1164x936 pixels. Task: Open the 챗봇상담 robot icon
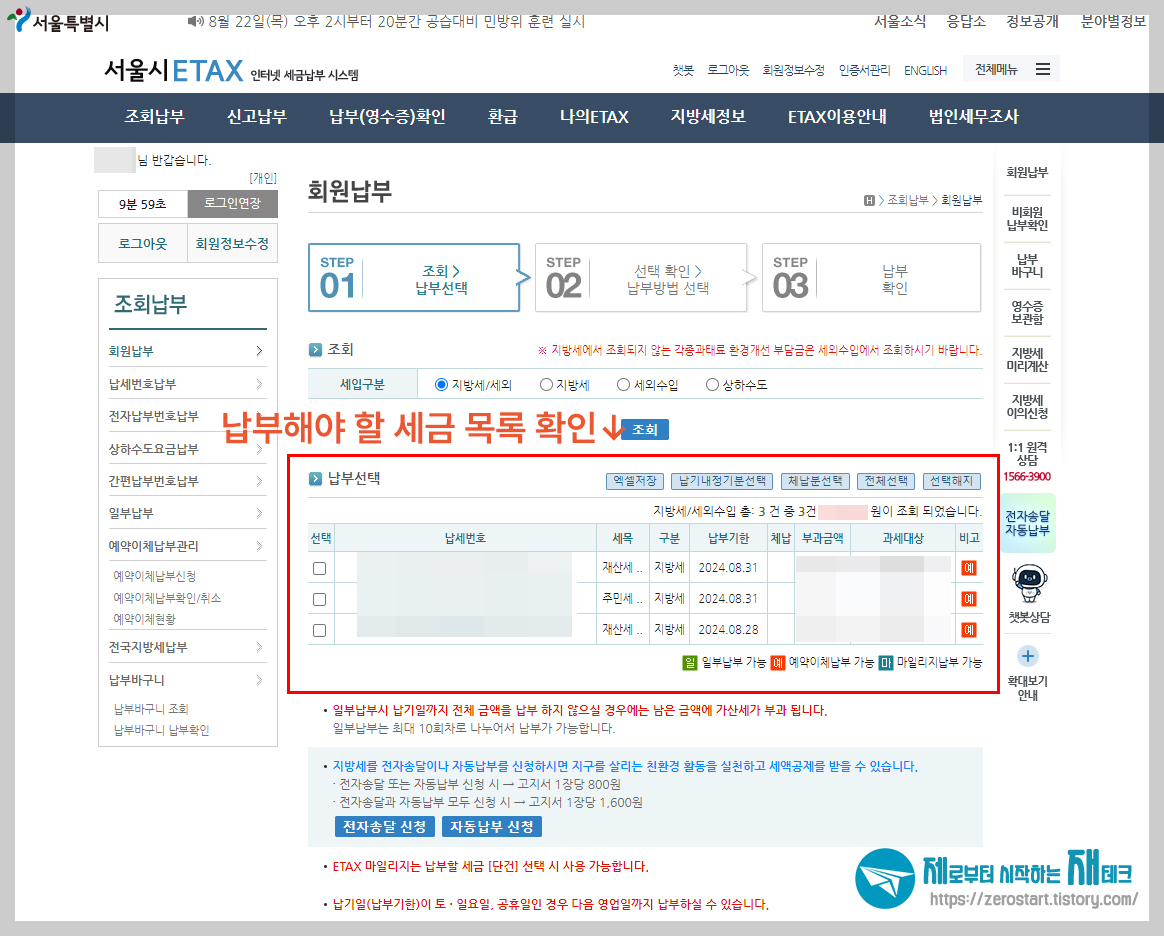point(1029,583)
